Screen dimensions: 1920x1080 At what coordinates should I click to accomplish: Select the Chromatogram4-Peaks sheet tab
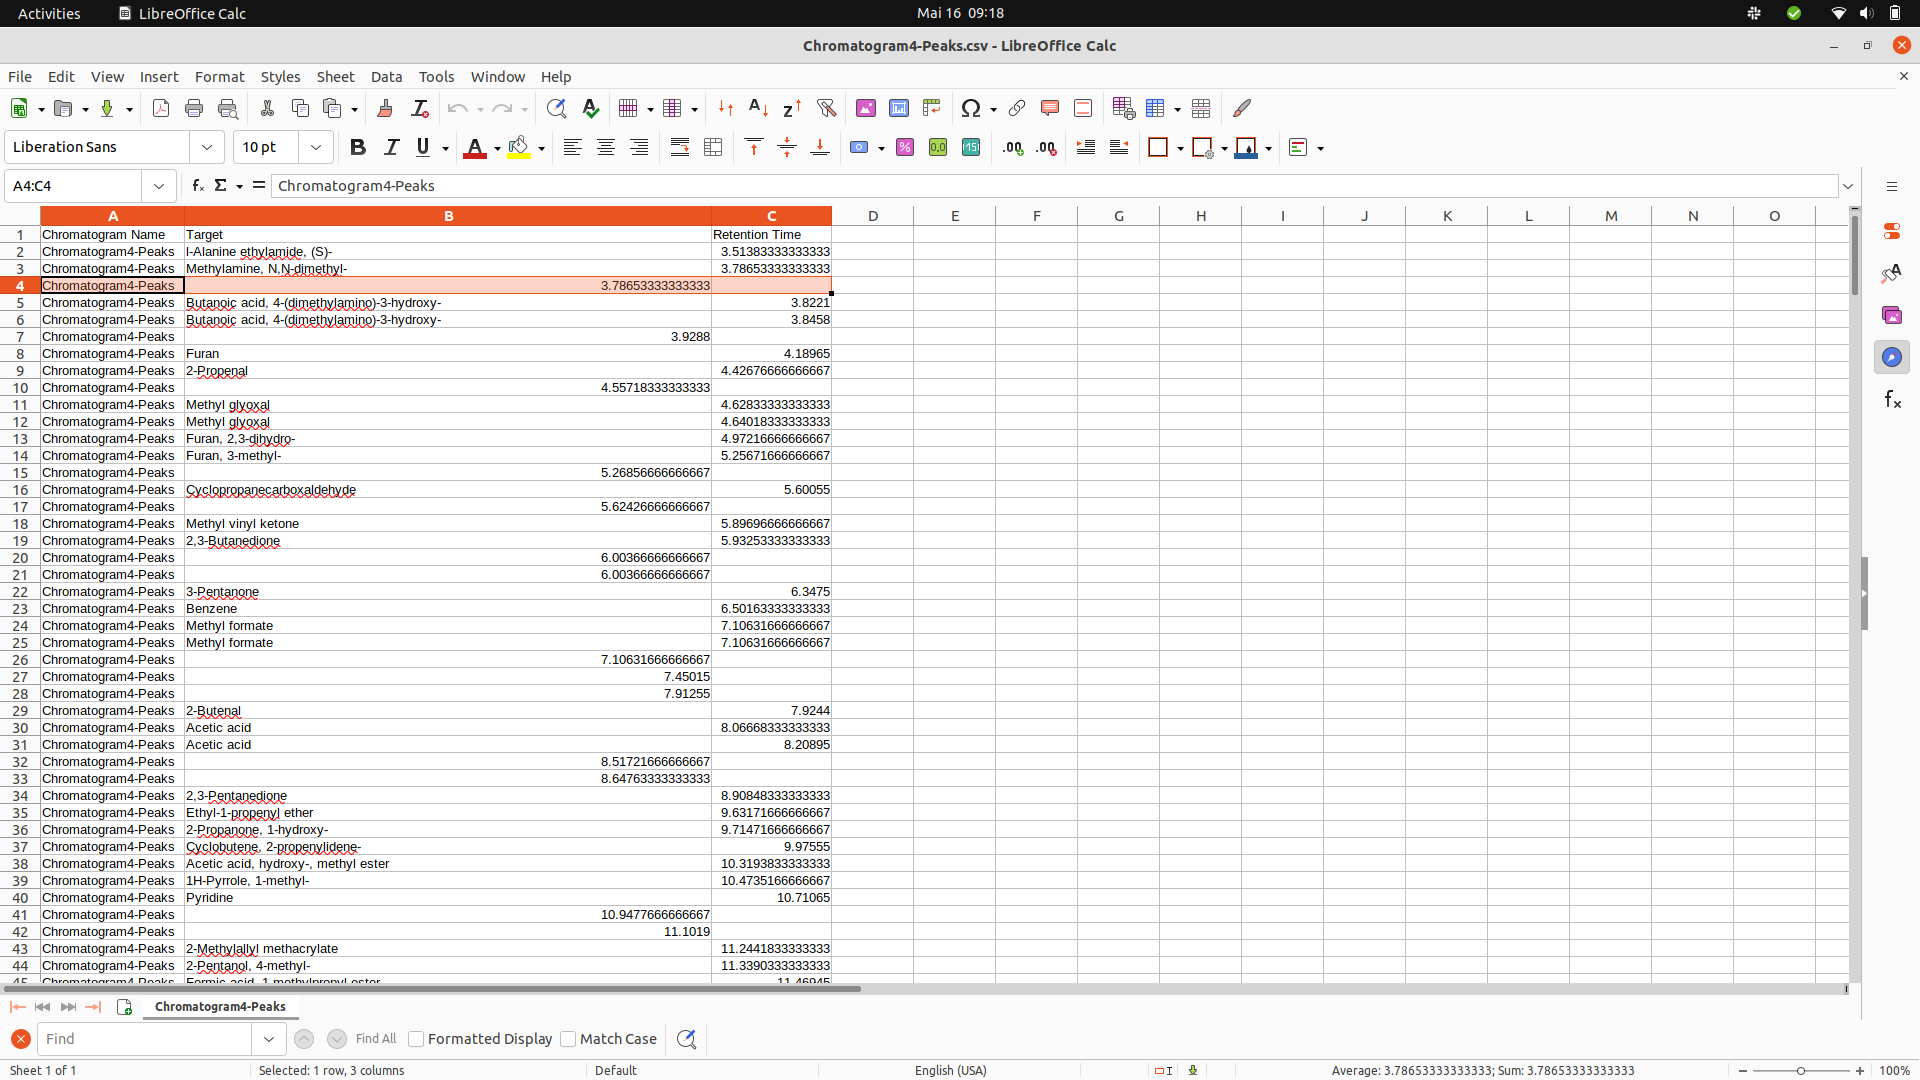(220, 1007)
